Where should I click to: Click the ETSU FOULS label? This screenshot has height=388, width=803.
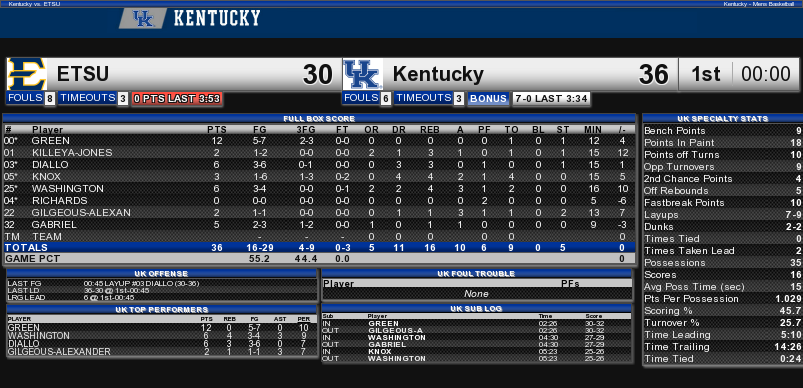tap(25, 98)
